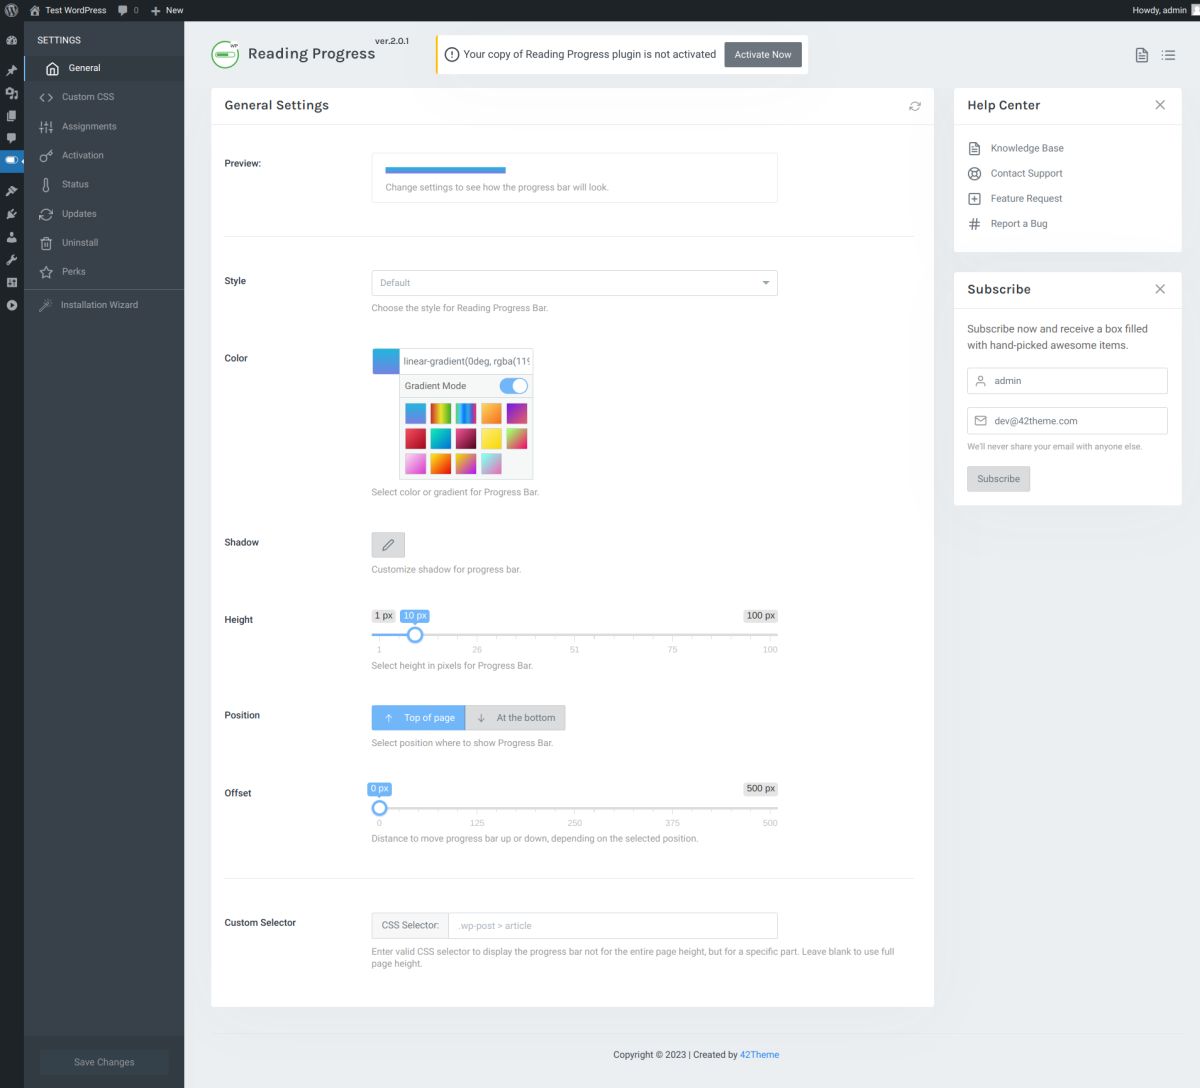Click the current color preview swatch
The width and height of the screenshot is (1200, 1088).
[386, 361]
